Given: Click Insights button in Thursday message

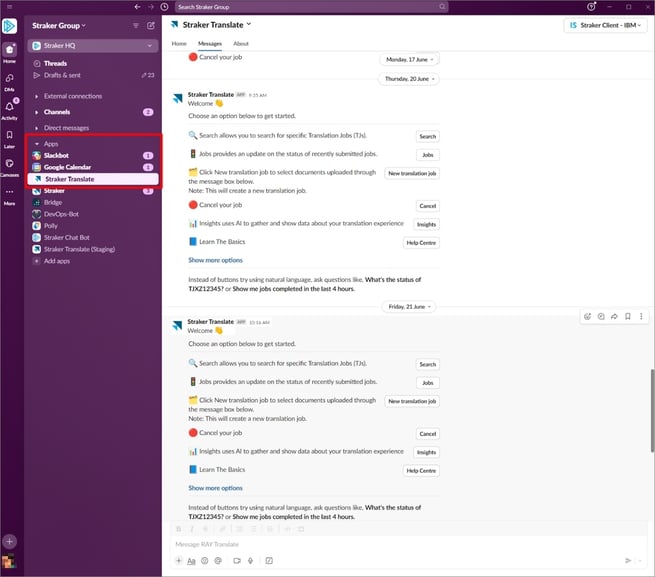Looking at the screenshot, I should pyautogui.click(x=426, y=224).
